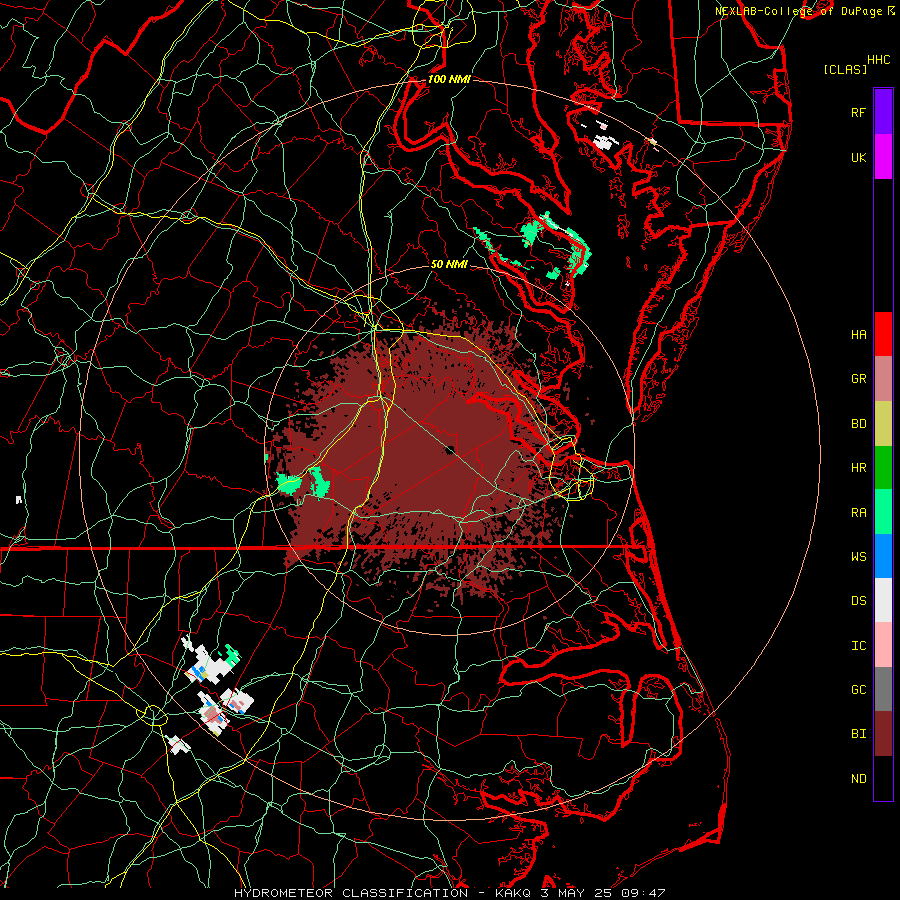Click the 'WS' legend label

tap(858, 557)
